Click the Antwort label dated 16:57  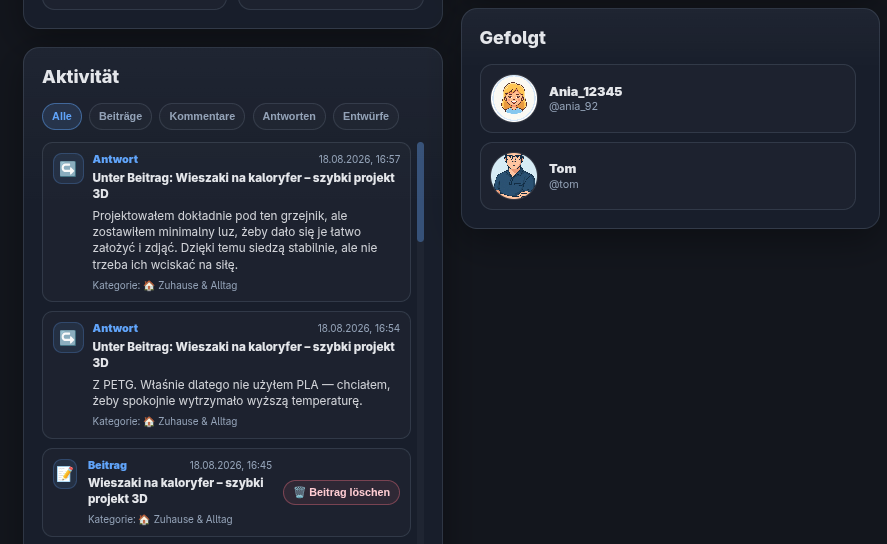(115, 159)
